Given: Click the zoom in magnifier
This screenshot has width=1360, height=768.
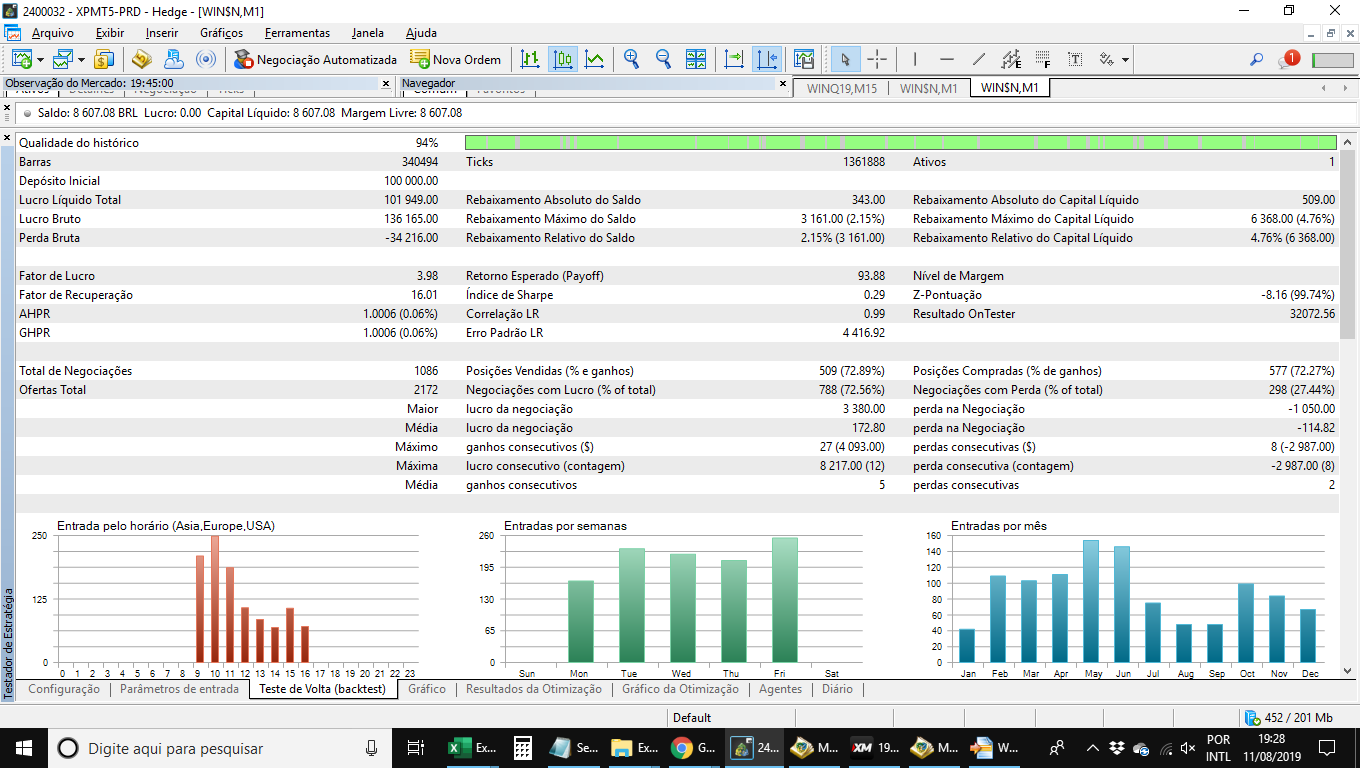Looking at the screenshot, I should coord(631,59).
